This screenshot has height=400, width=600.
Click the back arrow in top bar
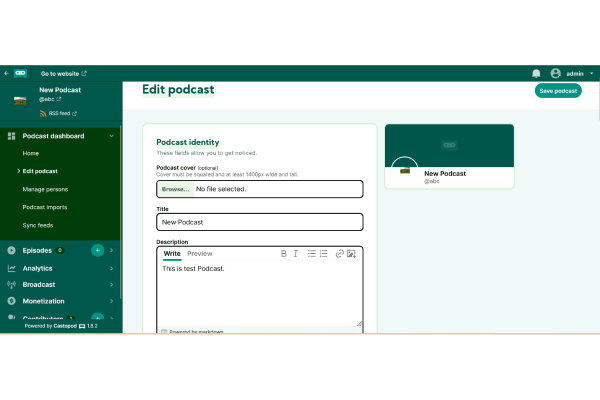[x=7, y=73]
